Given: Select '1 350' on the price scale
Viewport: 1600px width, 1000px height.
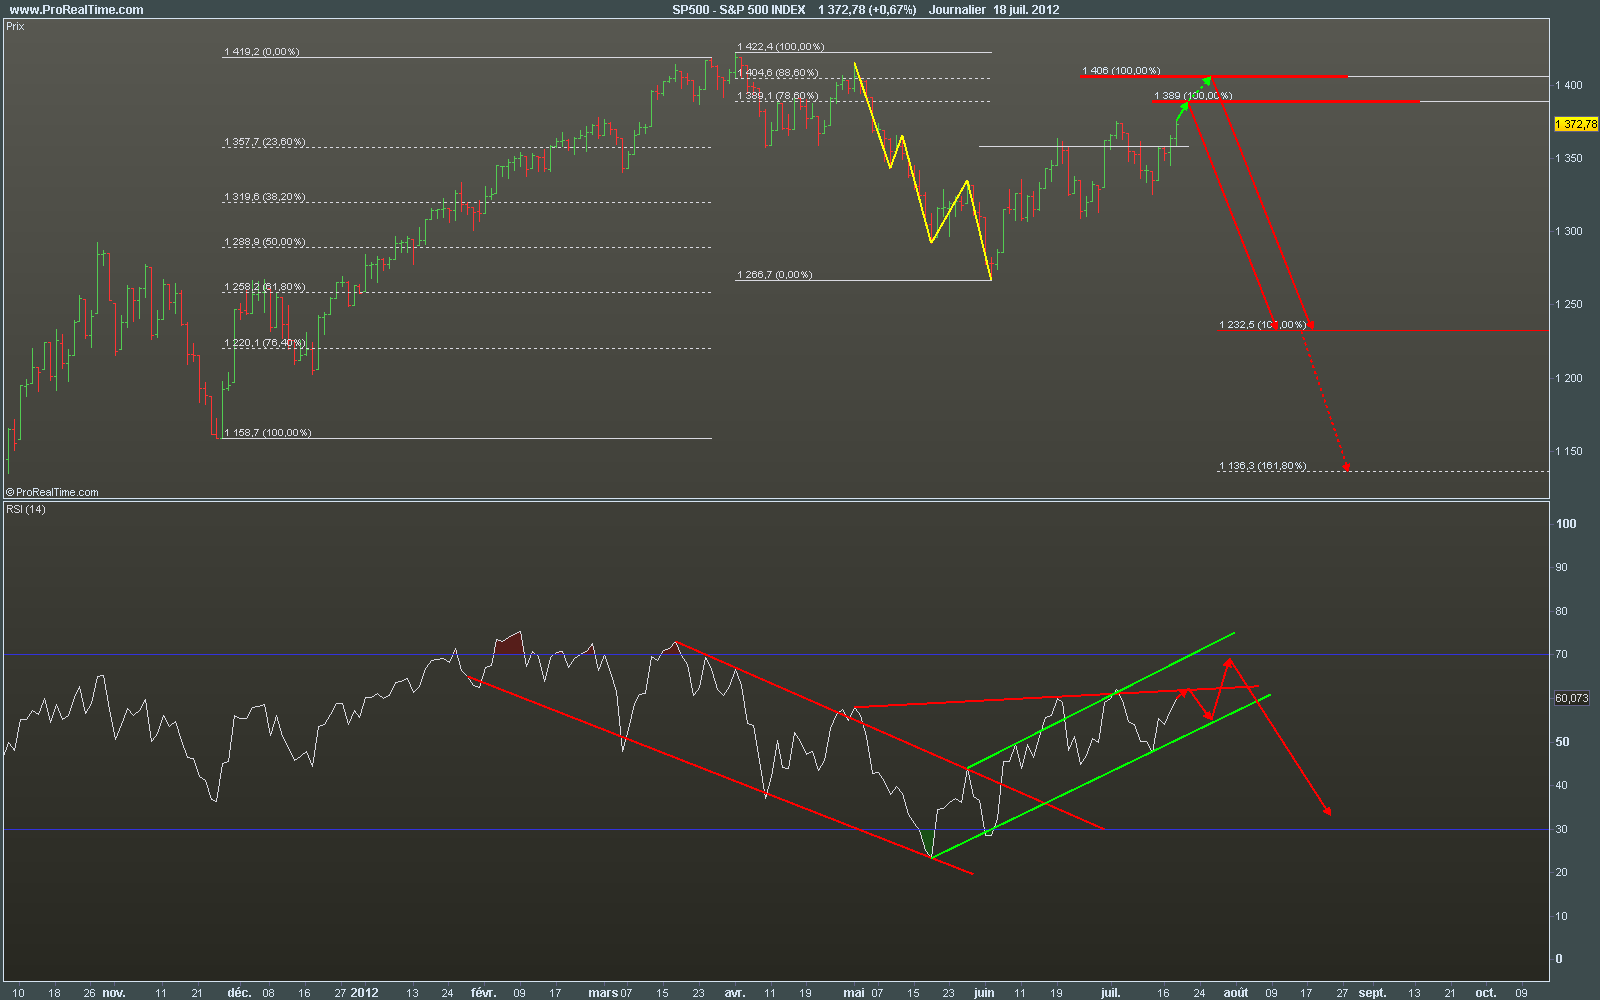Looking at the screenshot, I should (1569, 159).
